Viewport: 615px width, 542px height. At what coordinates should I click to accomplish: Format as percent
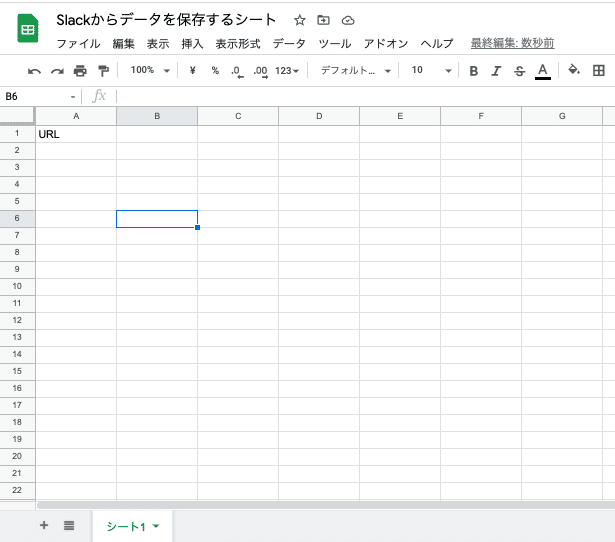pos(215,71)
